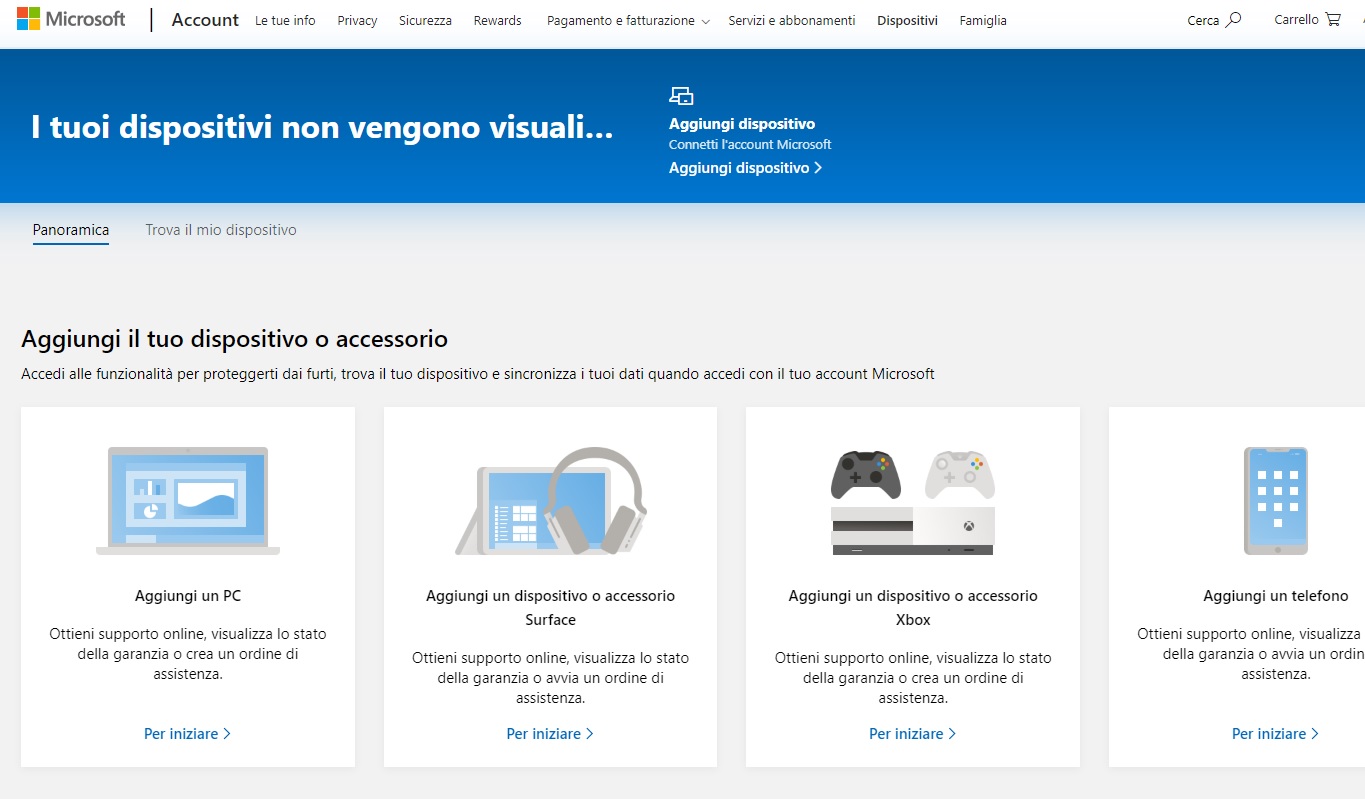Go to the Famiglia page
Image resolution: width=1365 pixels, height=799 pixels.
983,20
